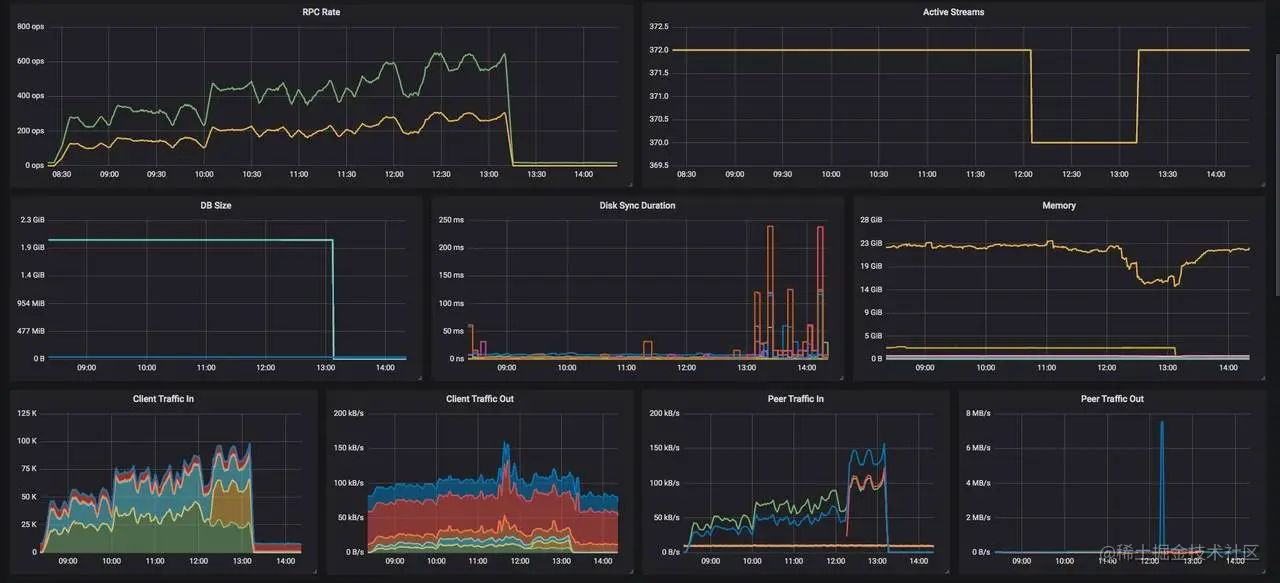Click the 372.5 value on Active Streams axis
Viewport: 1280px width, 583px height.
point(659,26)
